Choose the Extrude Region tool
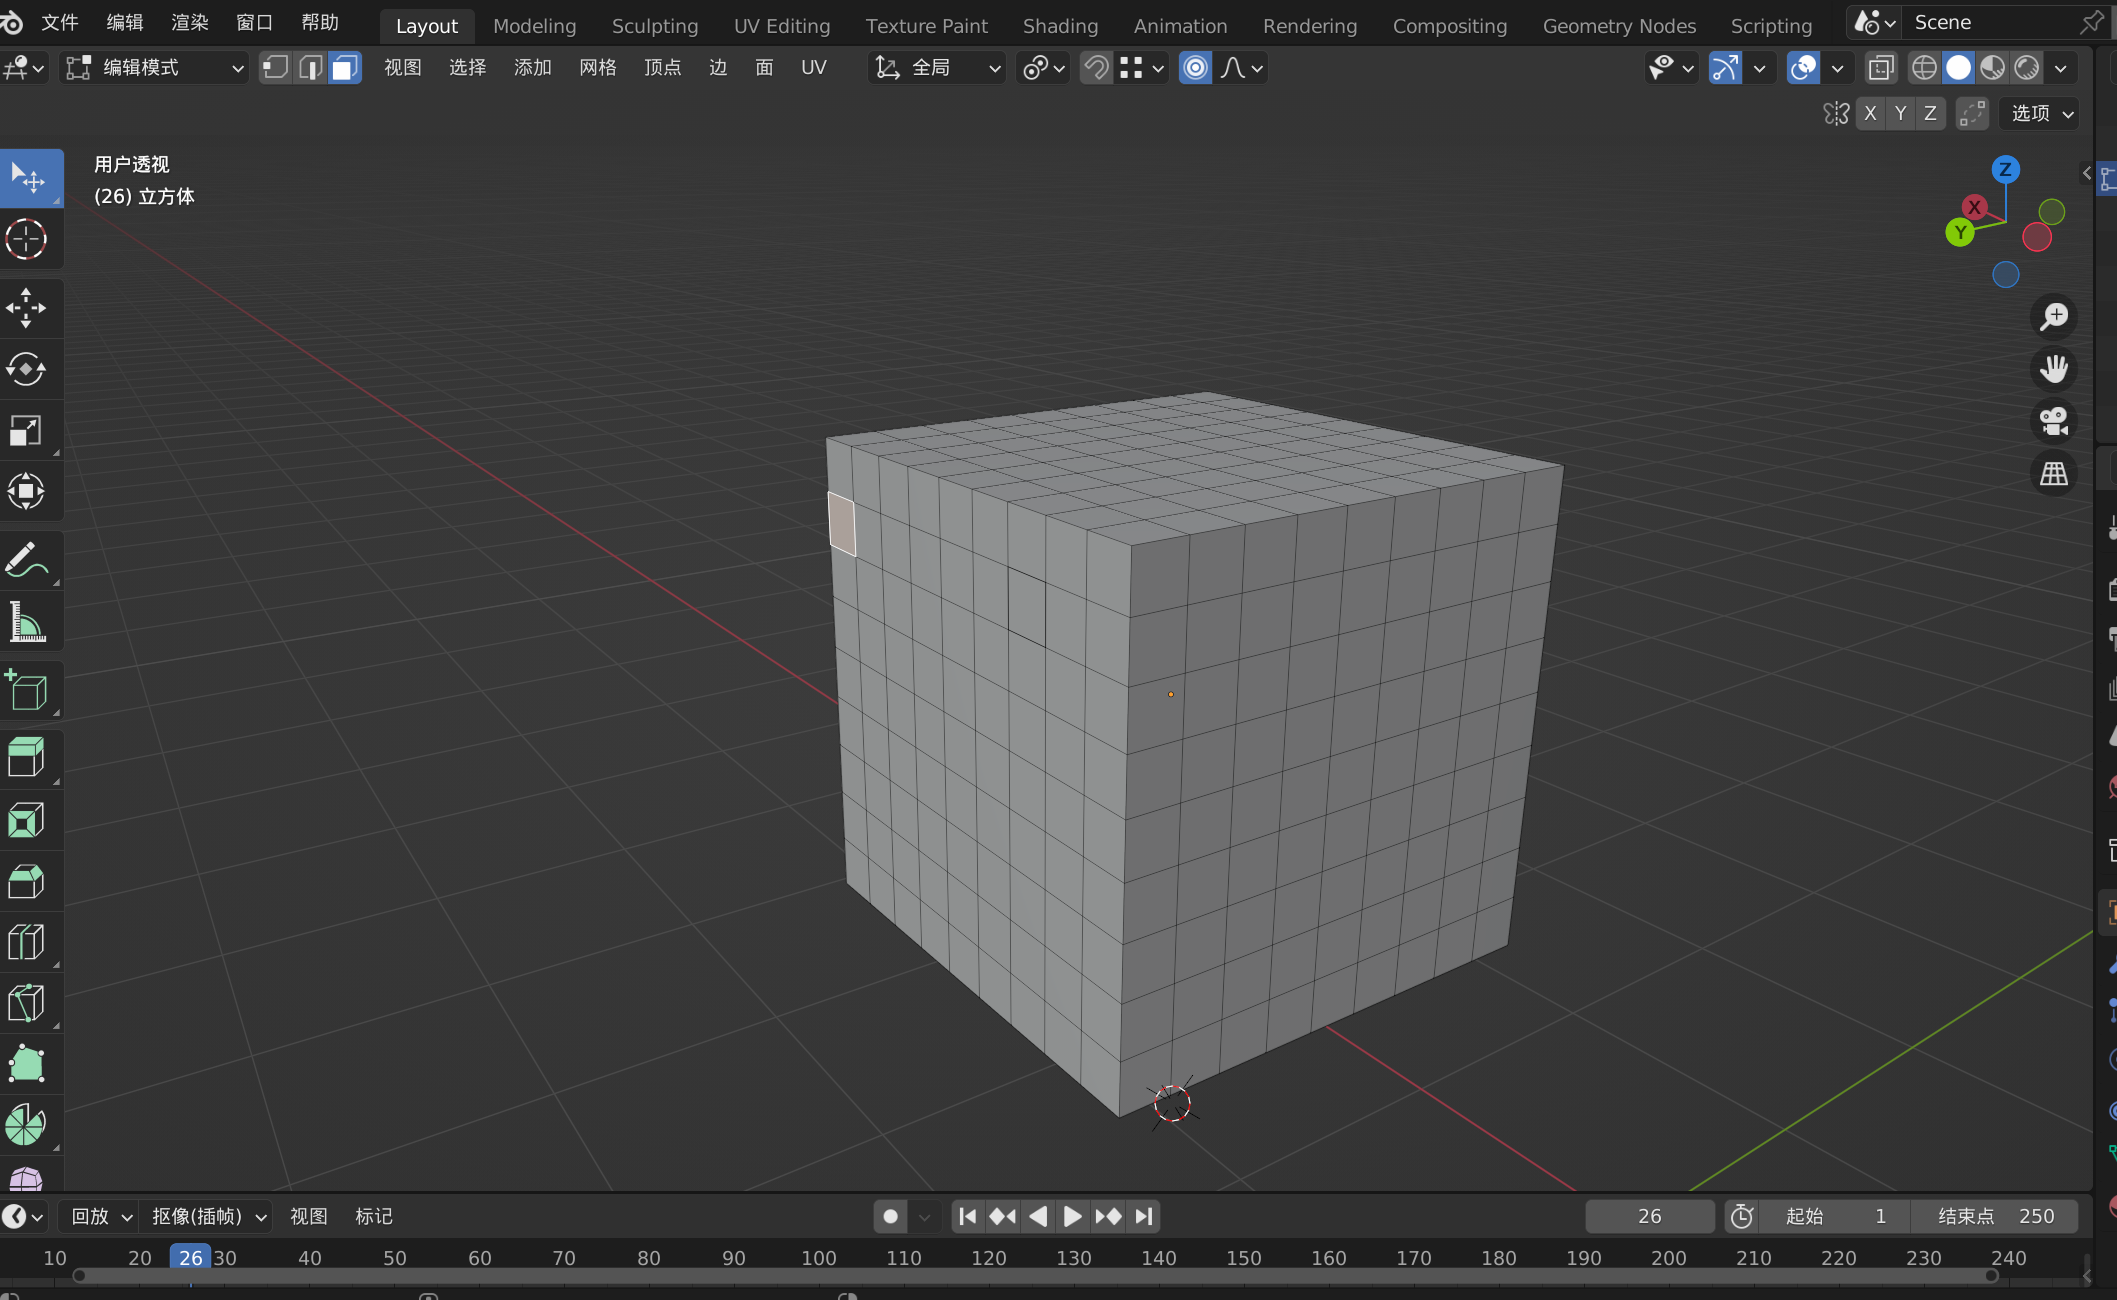Screen dimensions: 2117x1300 click(x=26, y=757)
